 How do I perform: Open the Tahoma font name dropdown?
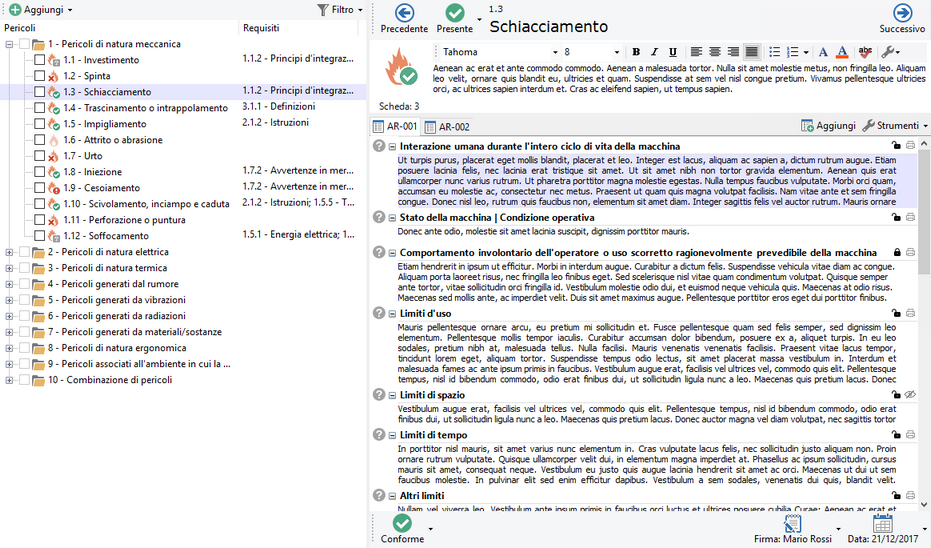pos(554,52)
